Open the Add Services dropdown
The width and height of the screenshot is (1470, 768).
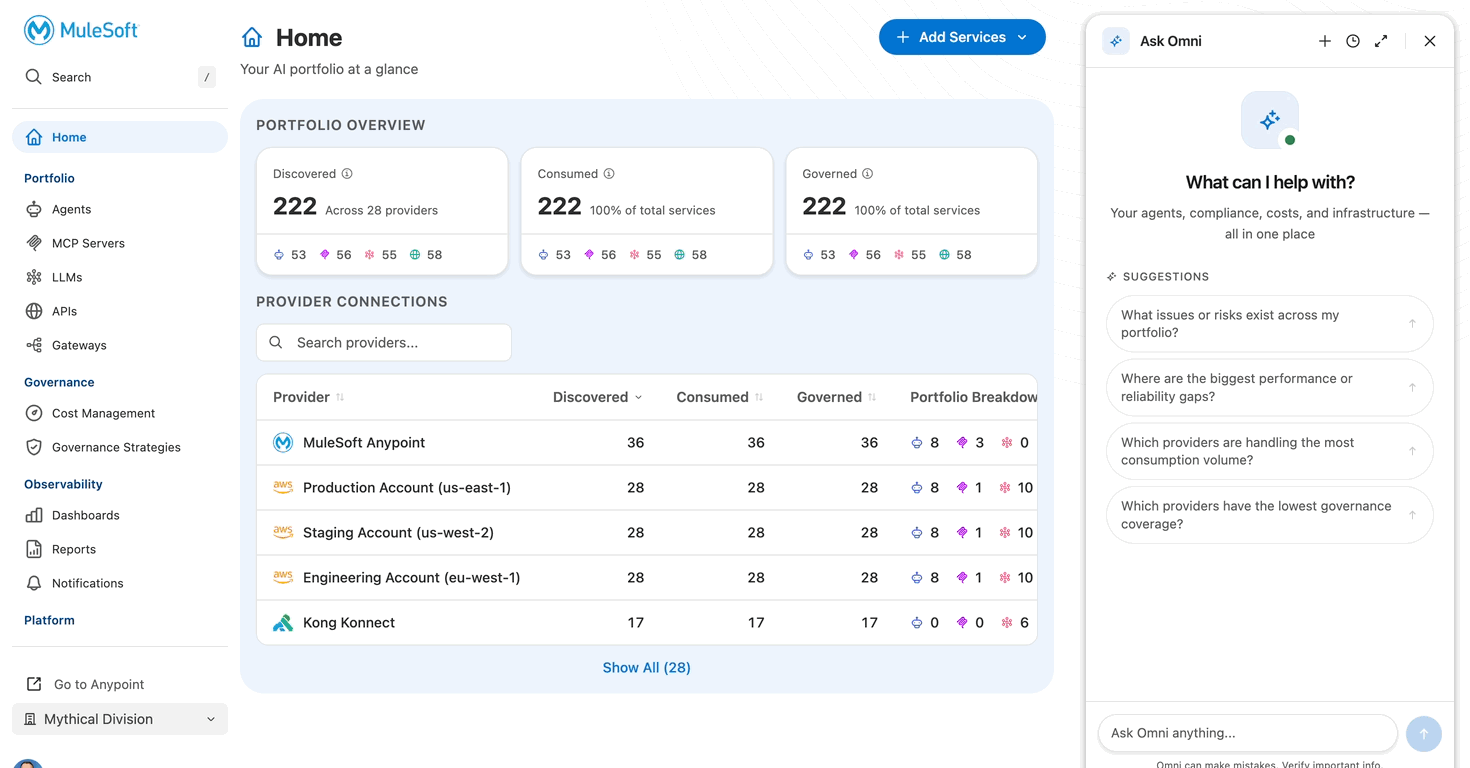[x=962, y=37]
